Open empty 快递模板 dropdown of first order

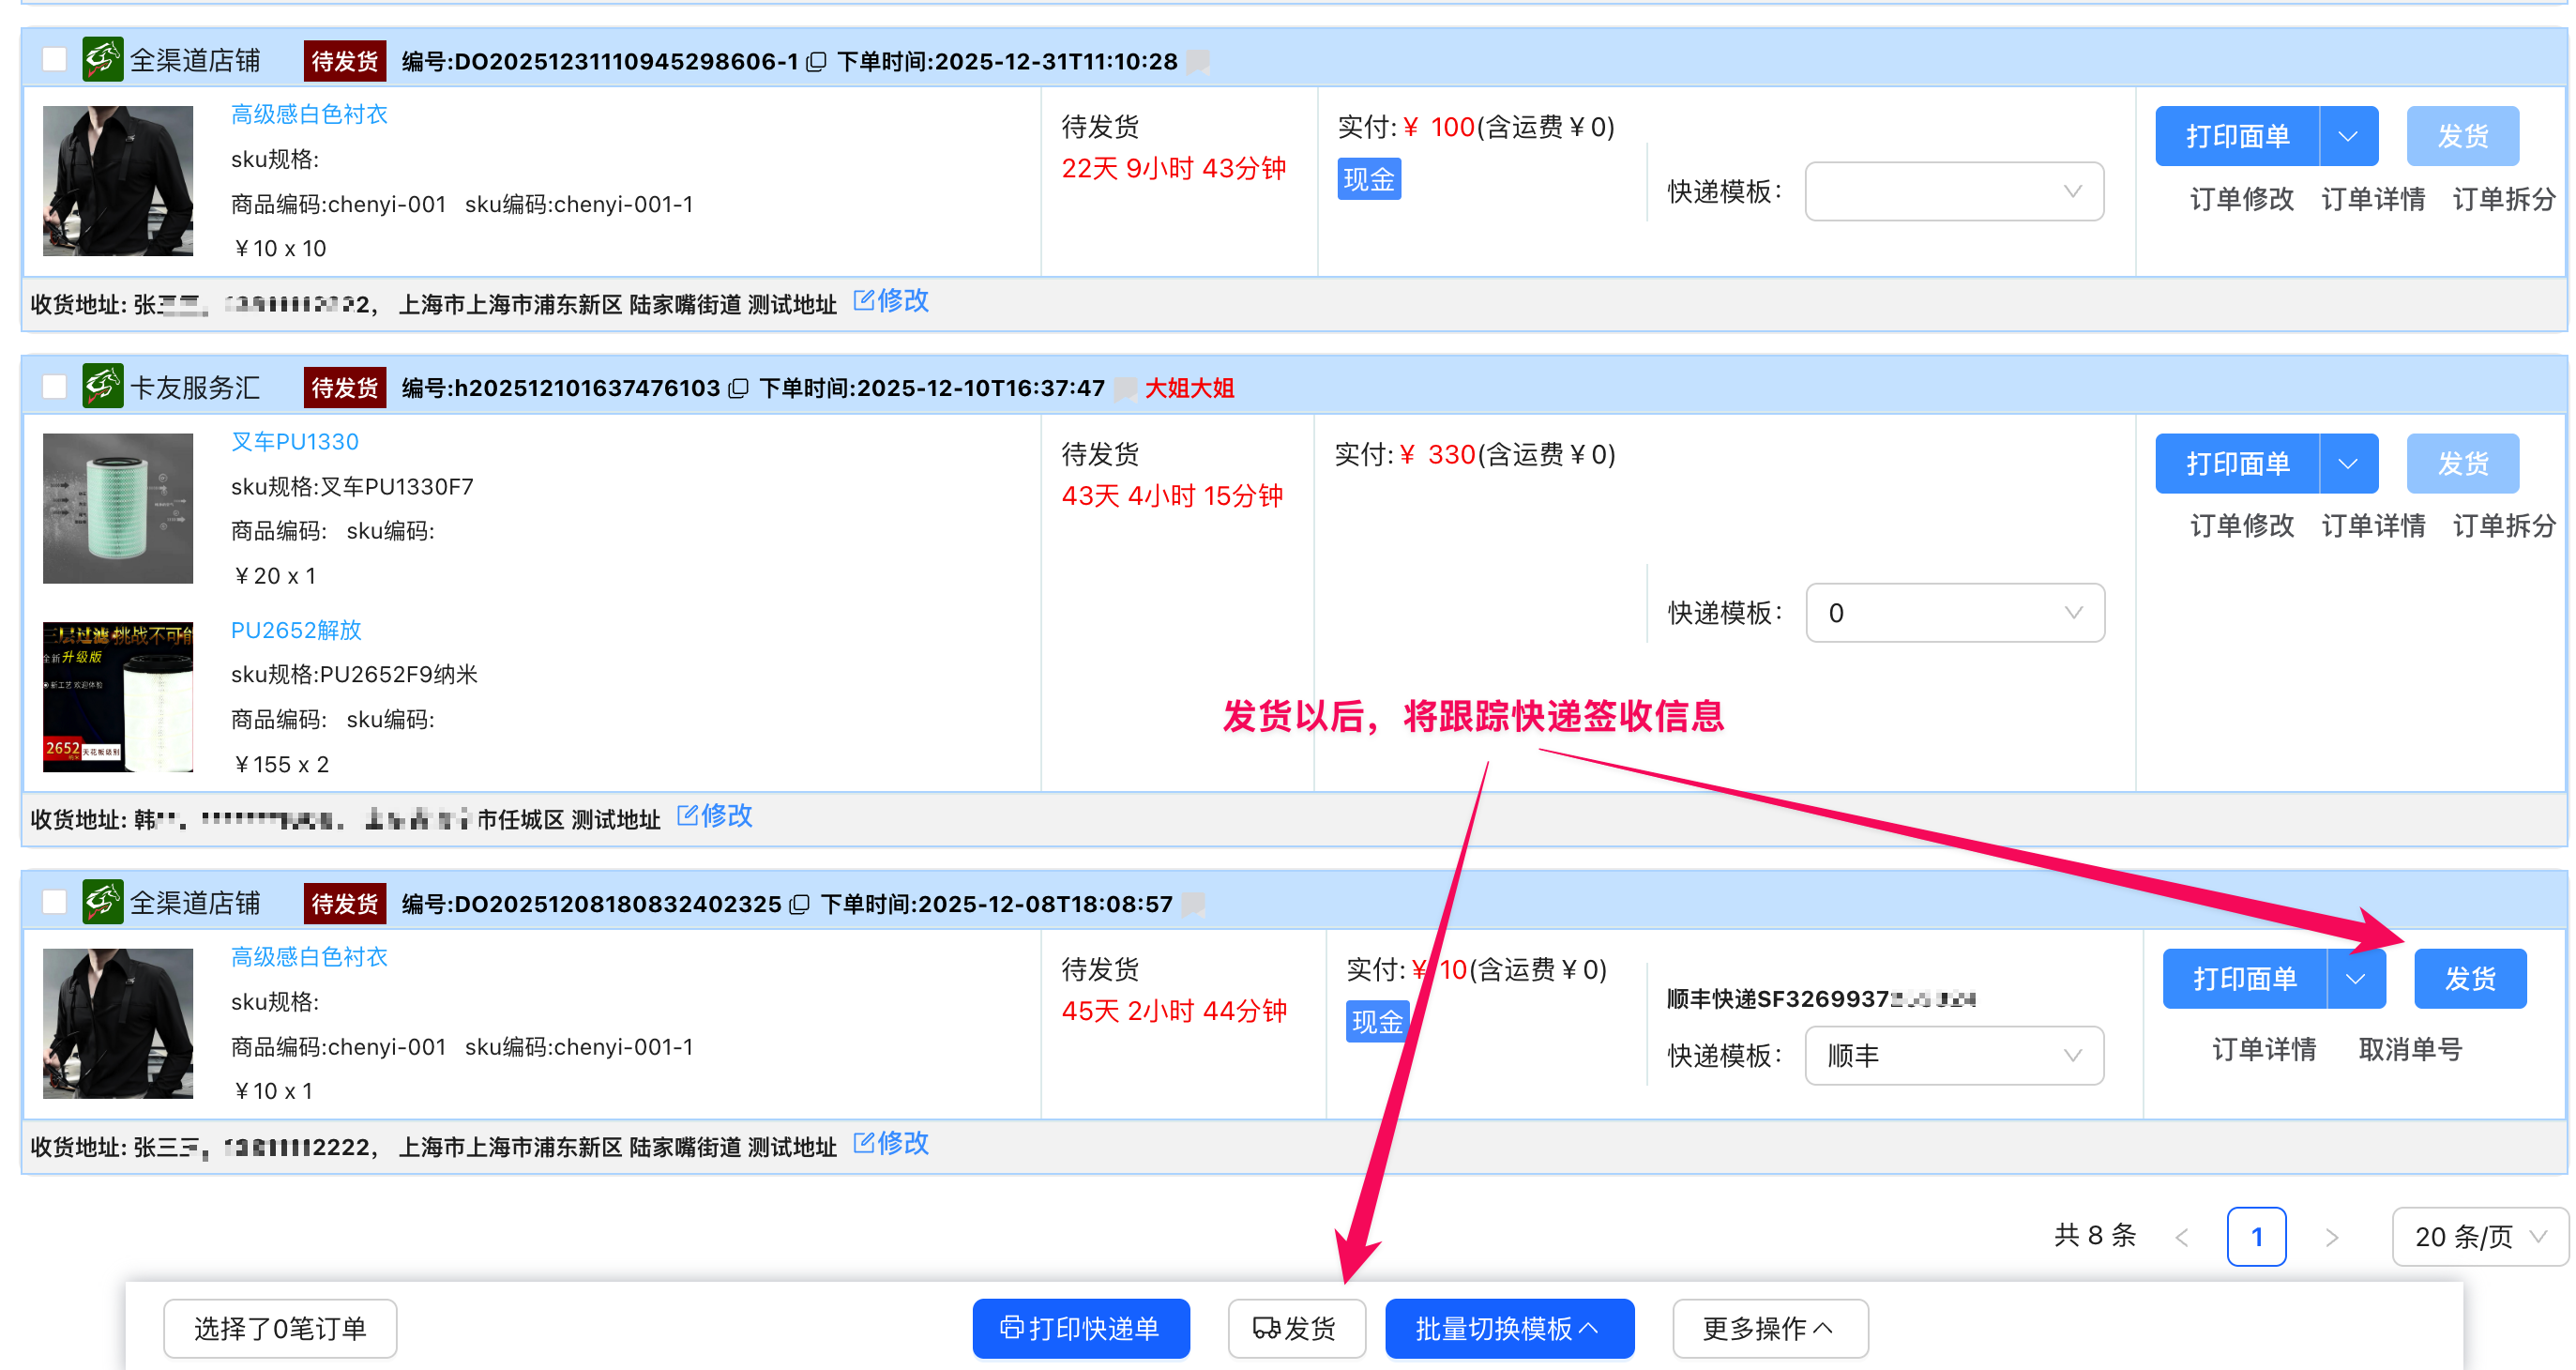[1953, 191]
